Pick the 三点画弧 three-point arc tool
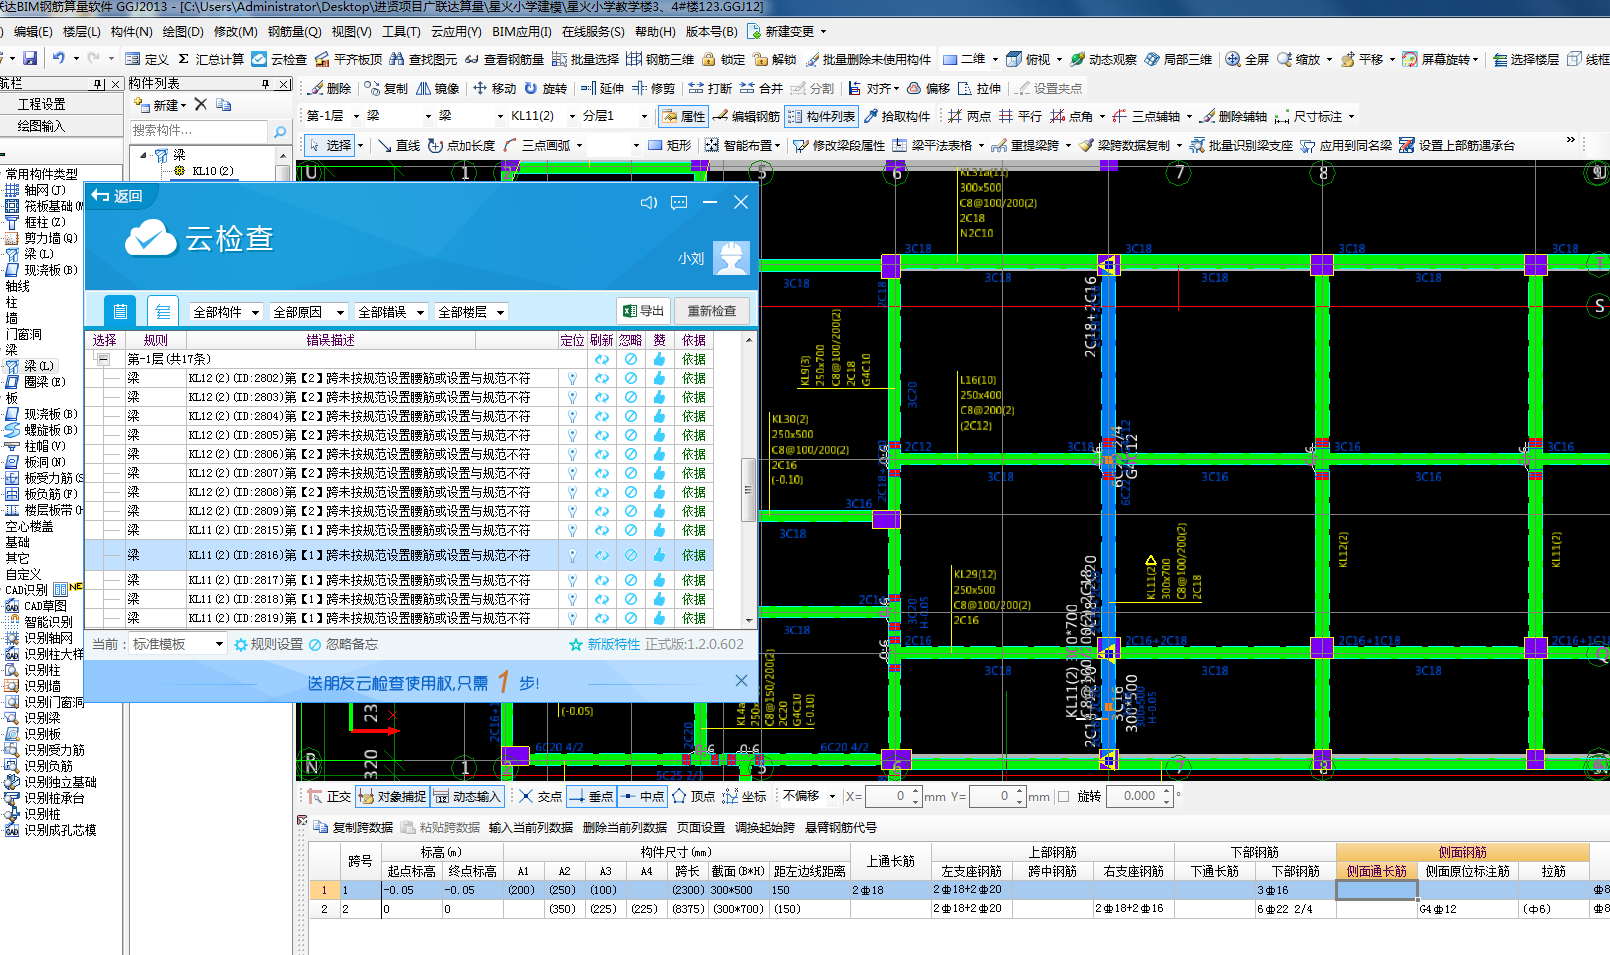 point(537,145)
